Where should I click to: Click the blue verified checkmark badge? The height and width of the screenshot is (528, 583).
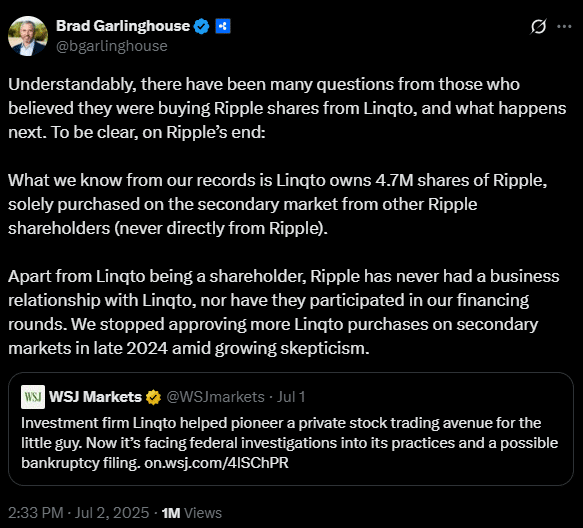click(202, 26)
